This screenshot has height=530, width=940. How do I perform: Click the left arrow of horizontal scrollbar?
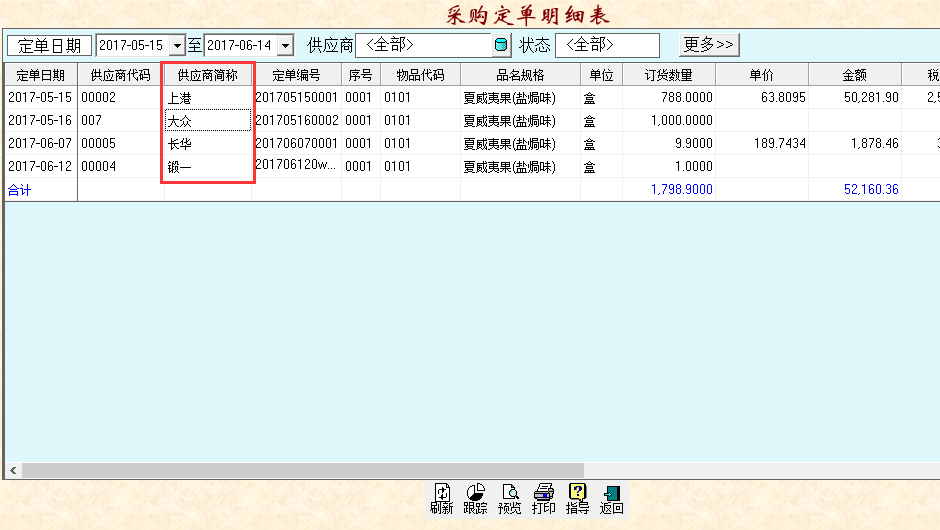tap(13, 471)
